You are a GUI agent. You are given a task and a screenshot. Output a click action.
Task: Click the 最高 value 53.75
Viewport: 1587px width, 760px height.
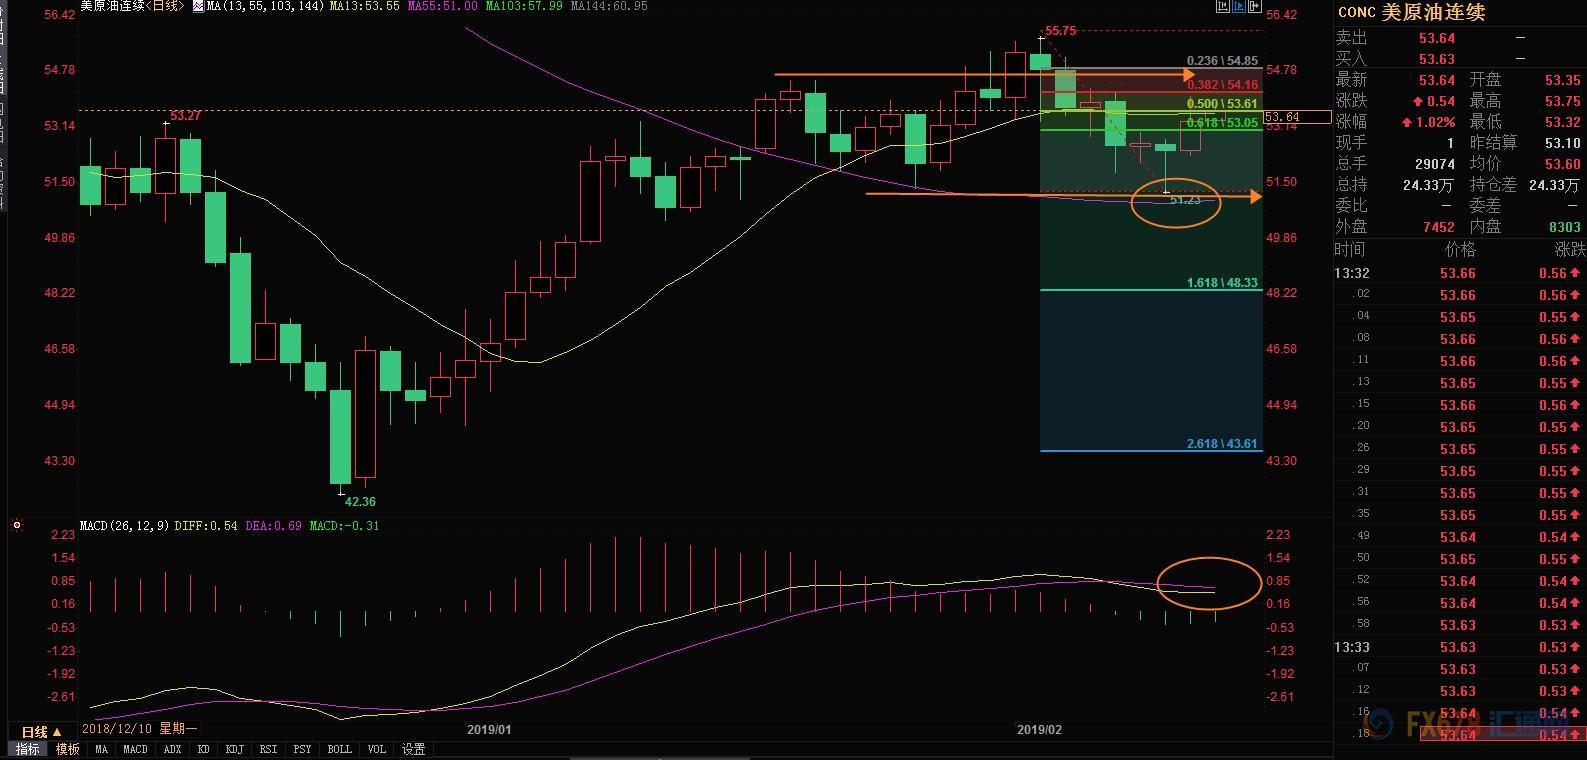(x=1562, y=101)
